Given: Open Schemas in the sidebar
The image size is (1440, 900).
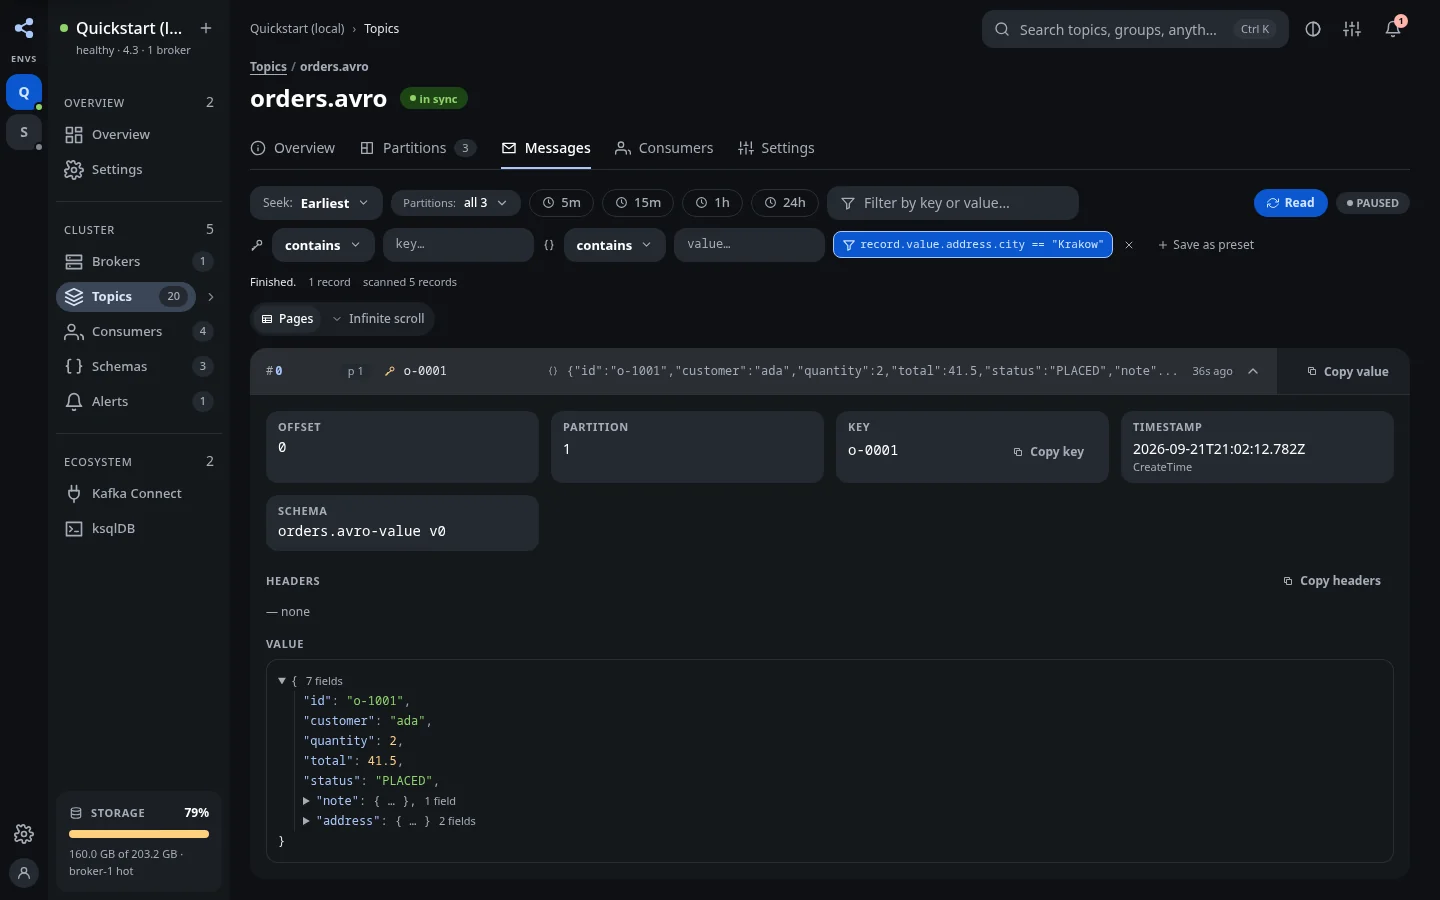Looking at the screenshot, I should pyautogui.click(x=139, y=366).
